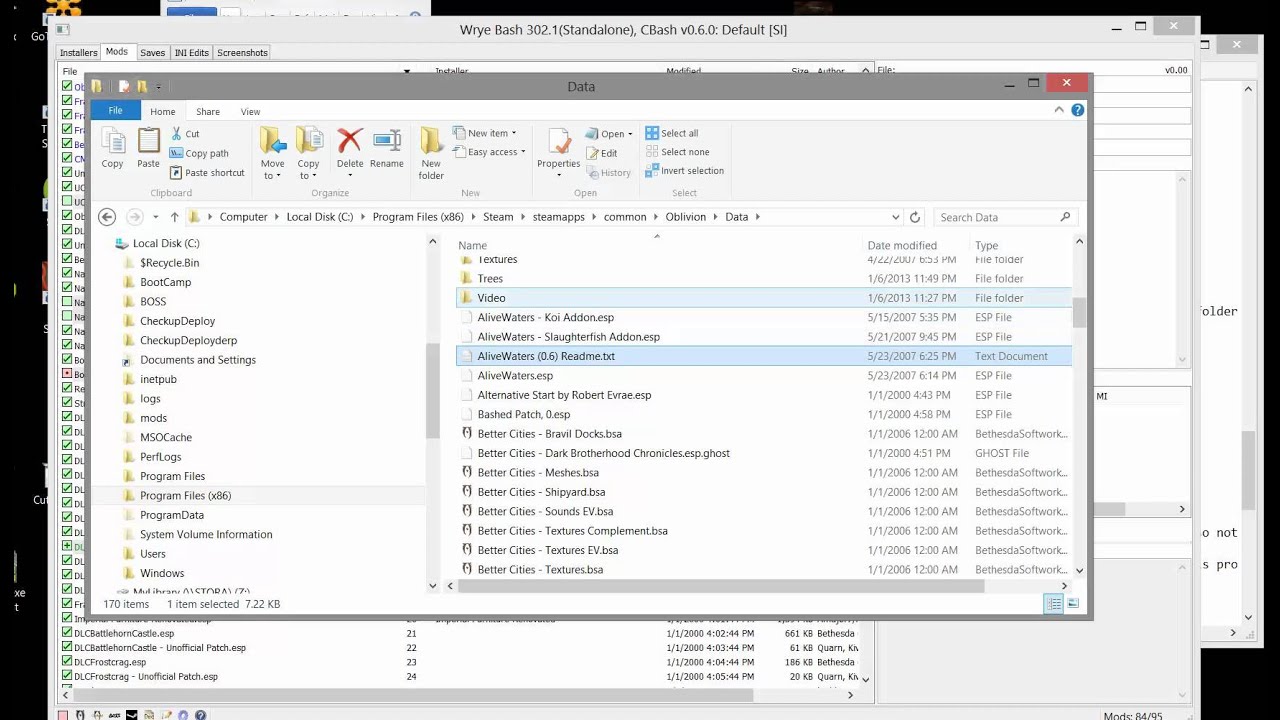This screenshot has height=720, width=1280.
Task: Open the Screenshots tab in Wrye Bash
Action: tap(242, 52)
